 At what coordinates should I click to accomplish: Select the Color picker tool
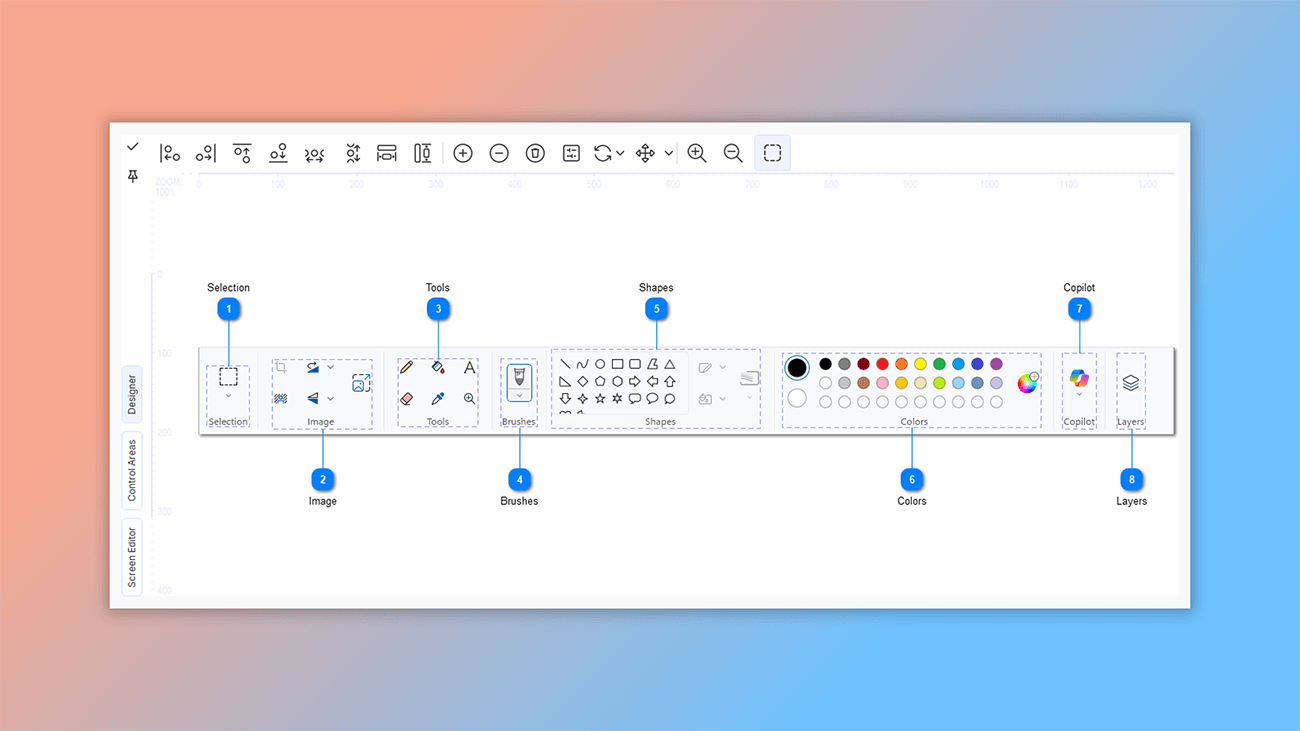click(438, 397)
